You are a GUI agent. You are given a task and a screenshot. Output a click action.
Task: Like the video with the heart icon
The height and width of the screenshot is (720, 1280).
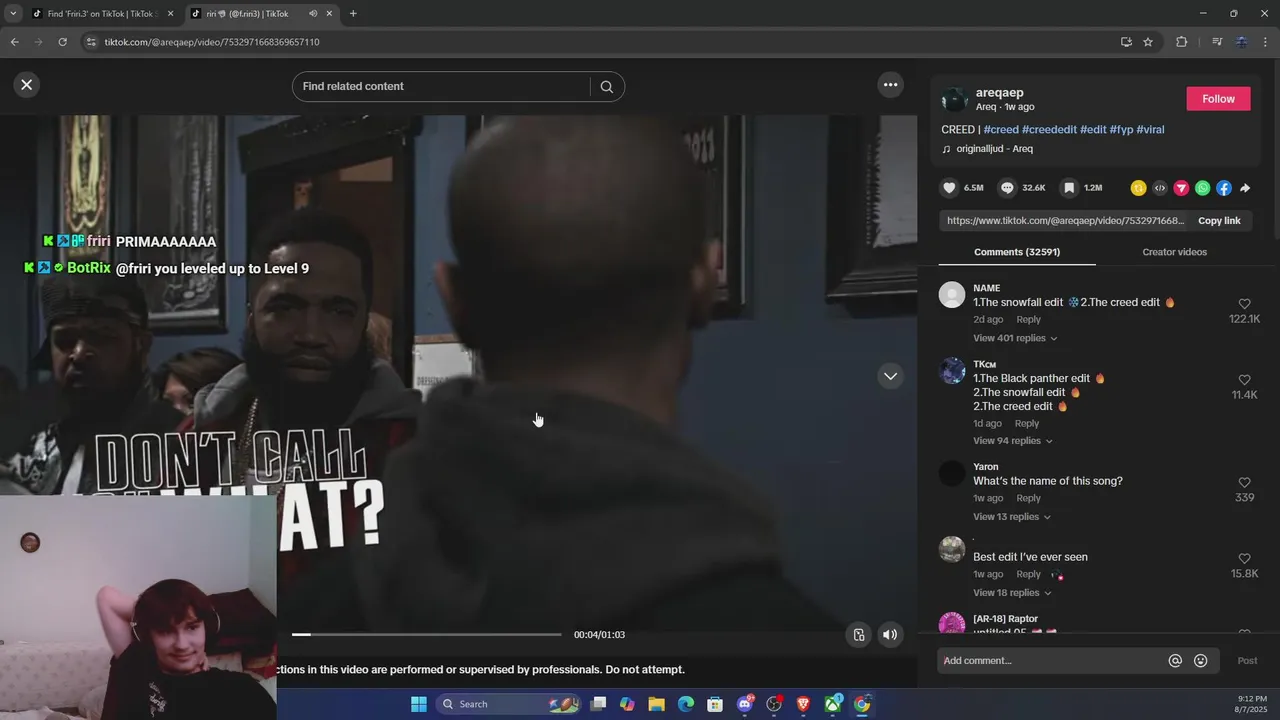point(950,188)
